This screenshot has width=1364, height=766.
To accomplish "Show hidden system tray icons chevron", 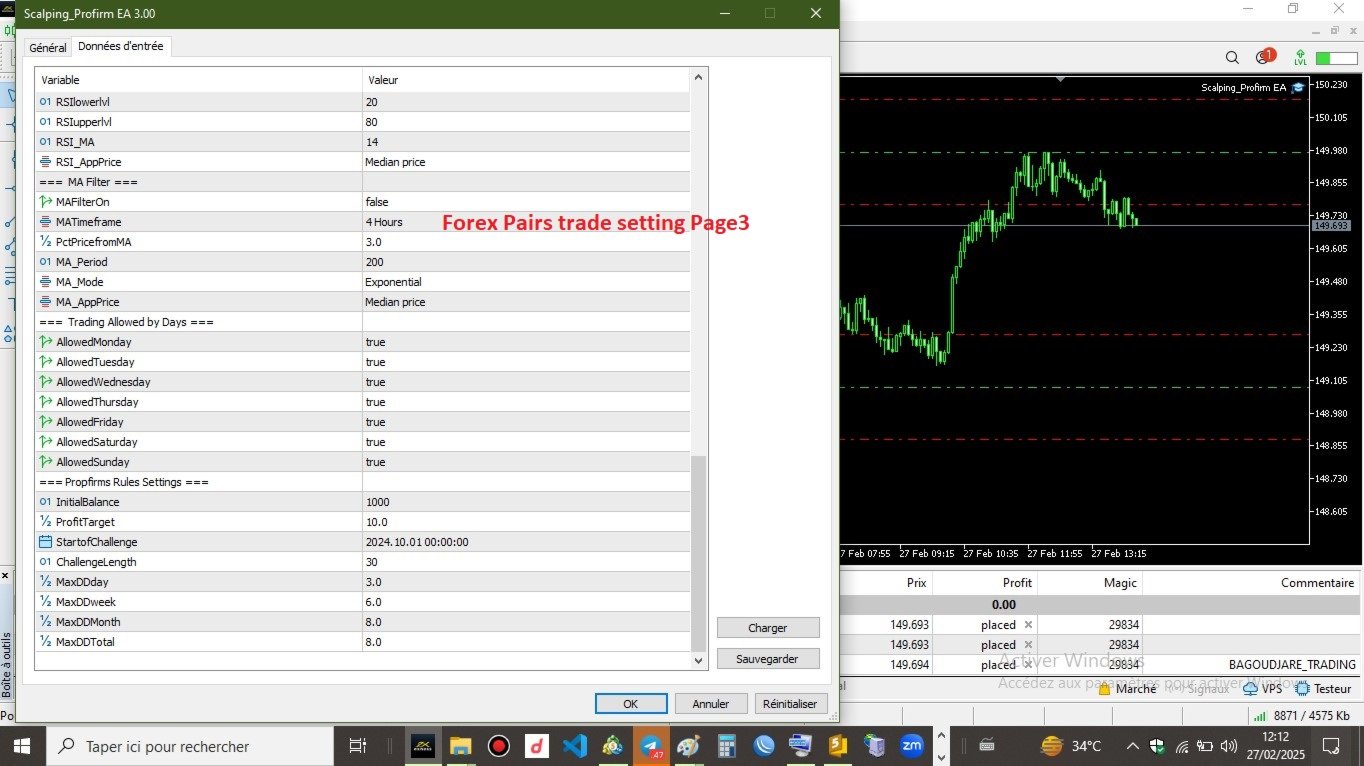I will point(1132,746).
